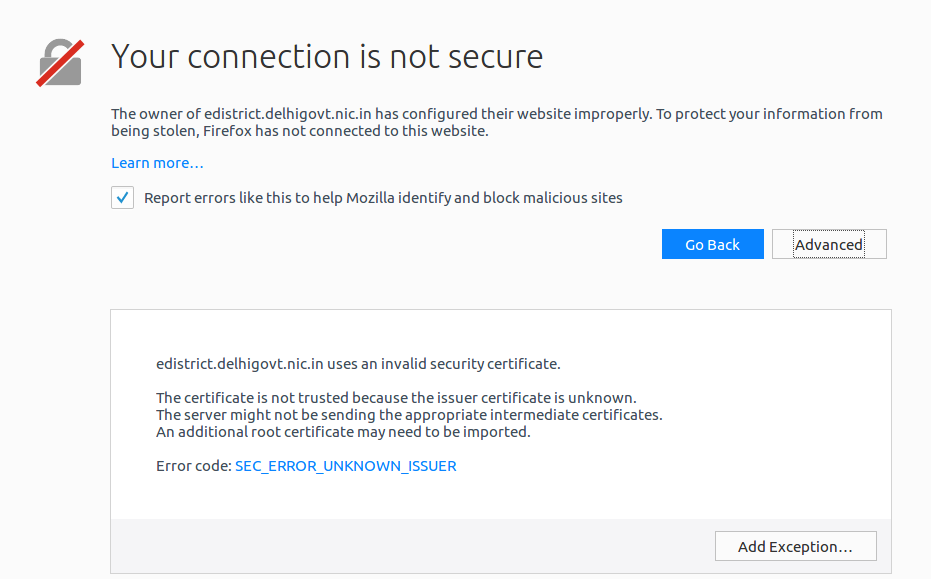Image resolution: width=931 pixels, height=579 pixels.
Task: Click the 'being stolen, Firefox has not connected' line
Action: [300, 131]
